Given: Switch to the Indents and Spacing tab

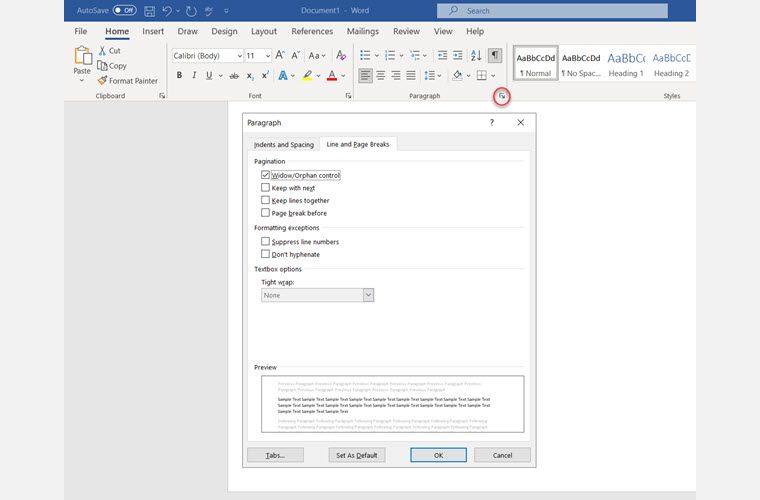Looking at the screenshot, I should [284, 145].
